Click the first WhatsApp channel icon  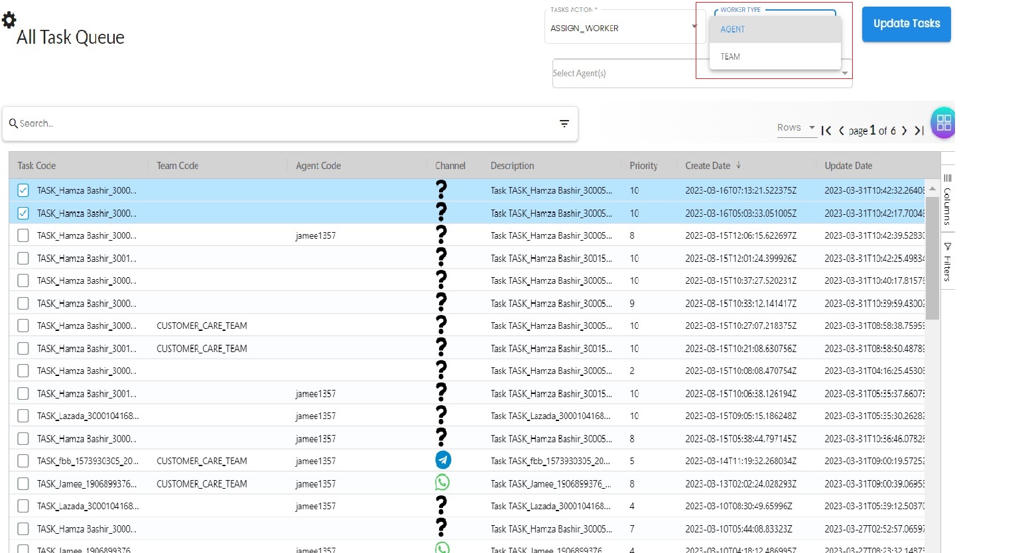(442, 483)
